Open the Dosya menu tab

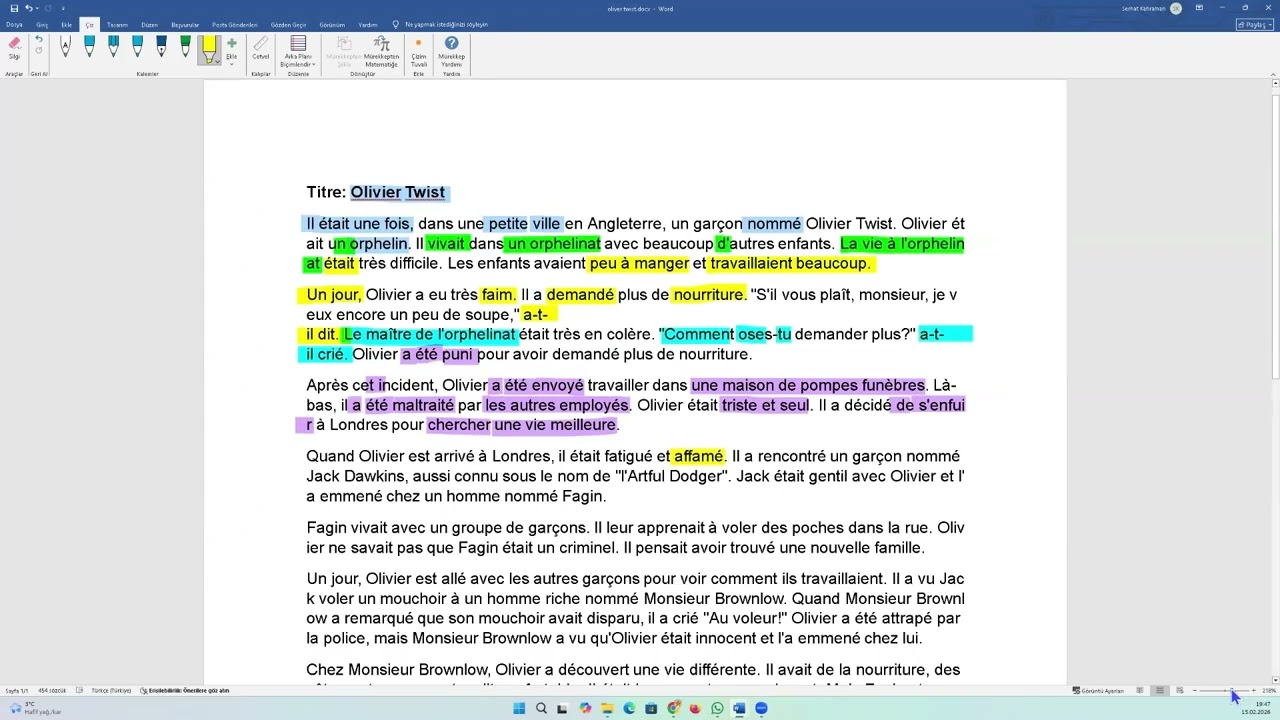[14, 24]
